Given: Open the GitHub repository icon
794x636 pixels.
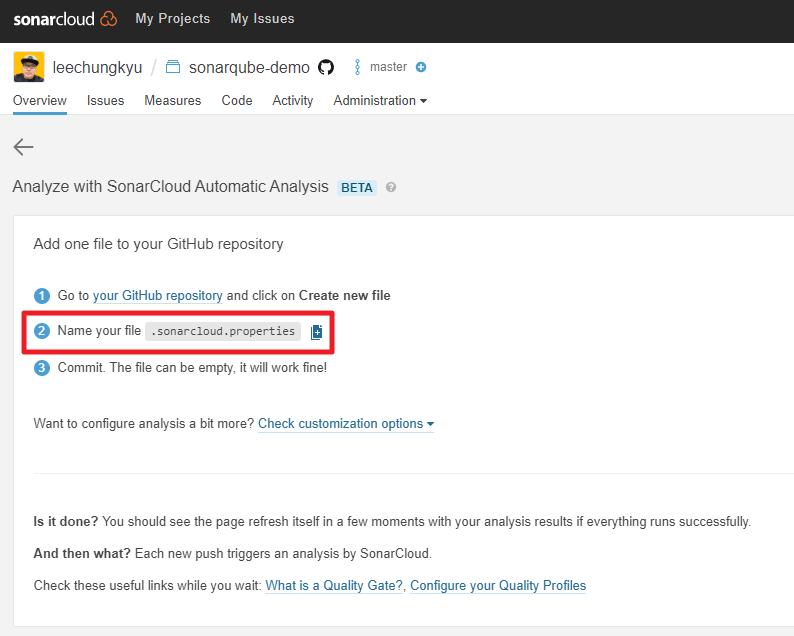Looking at the screenshot, I should [326, 67].
